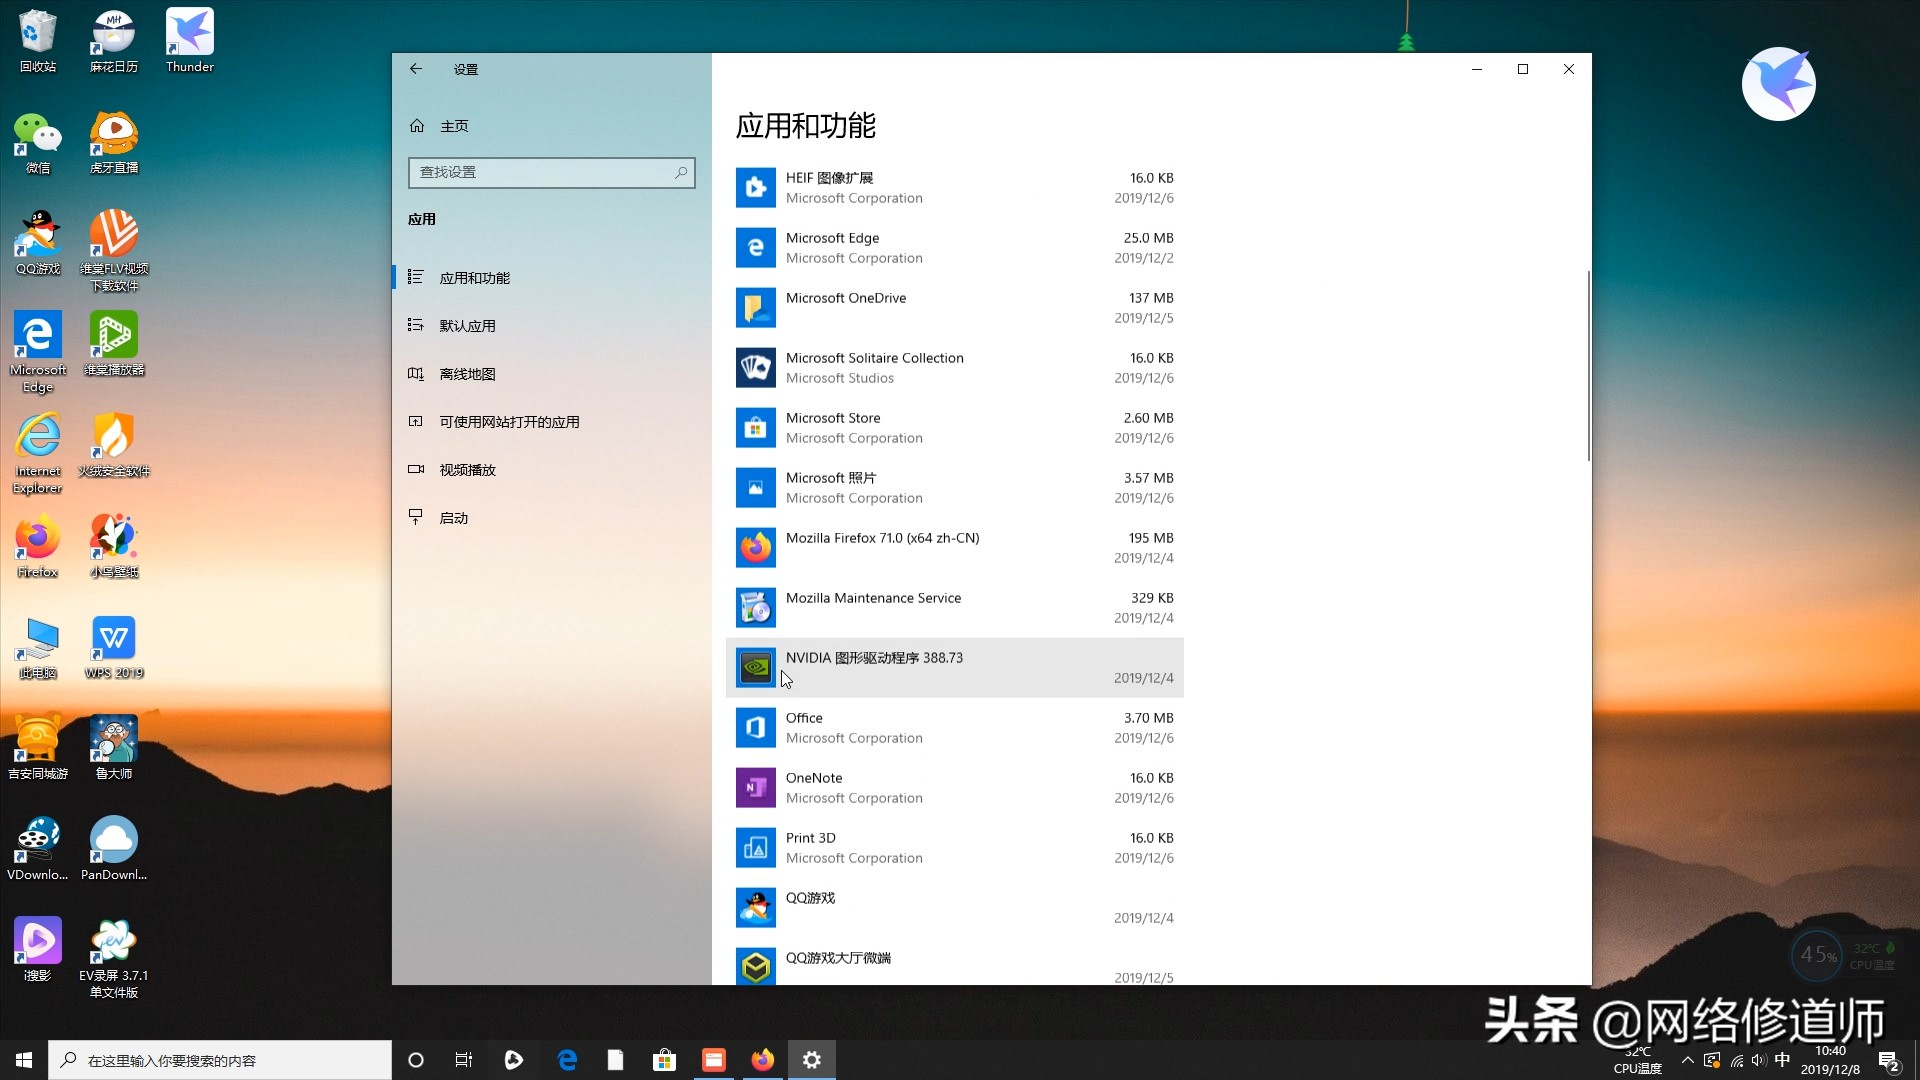Screen dimensions: 1920x1080
Task: Expand the Office app entry
Action: click(955, 727)
